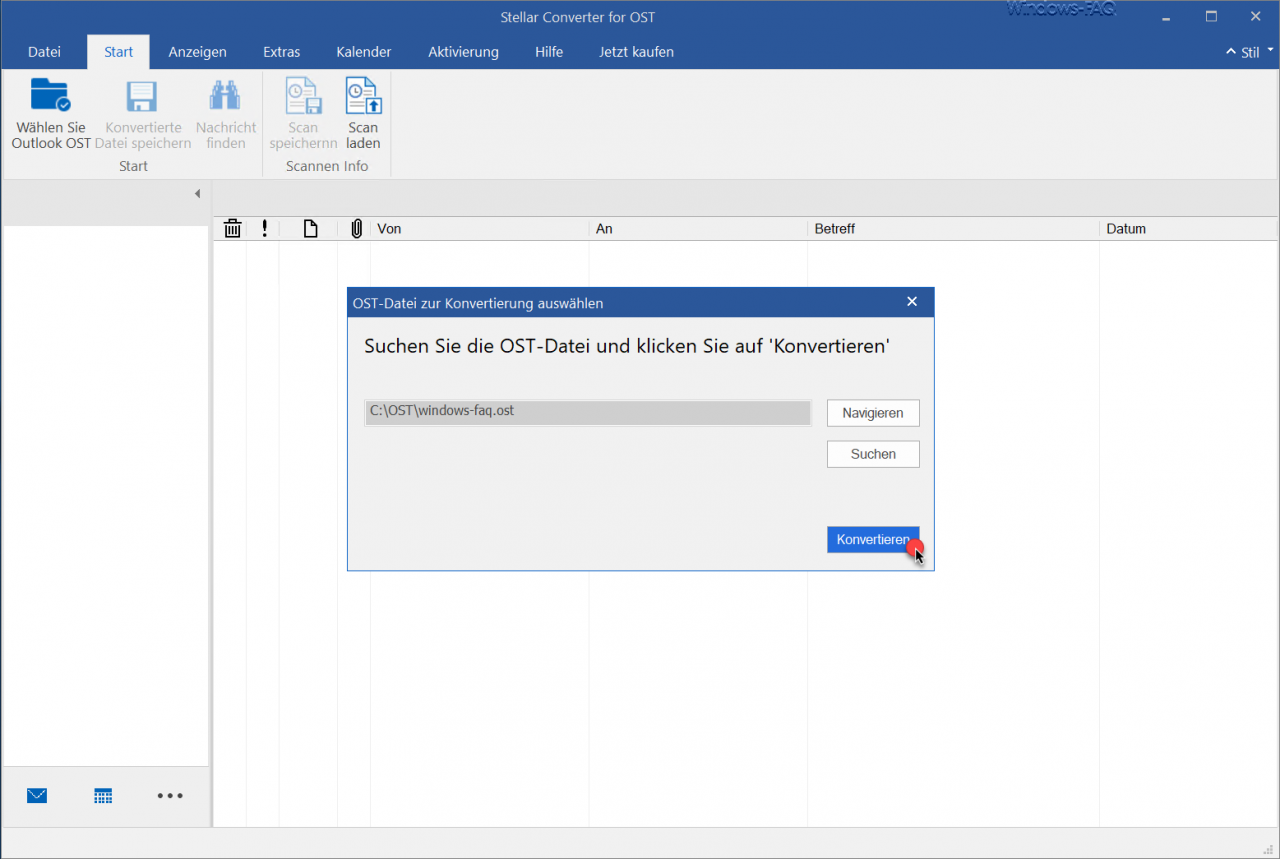Click the Konvertieren button
Image resolution: width=1280 pixels, height=859 pixels.
point(873,539)
